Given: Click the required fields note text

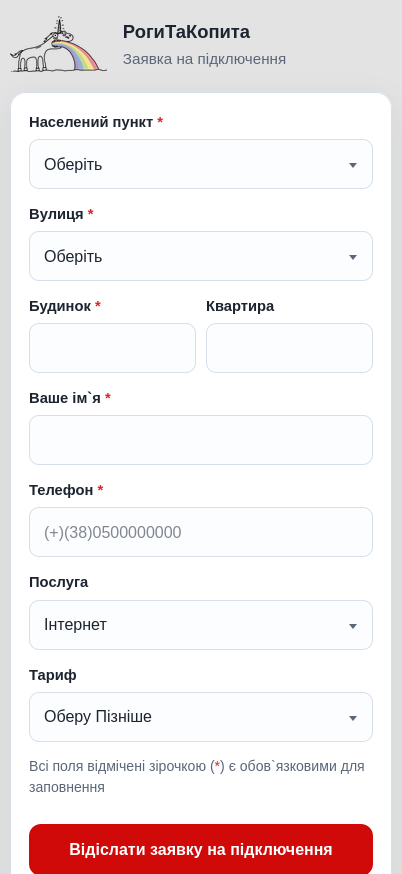Looking at the screenshot, I should (197, 777).
